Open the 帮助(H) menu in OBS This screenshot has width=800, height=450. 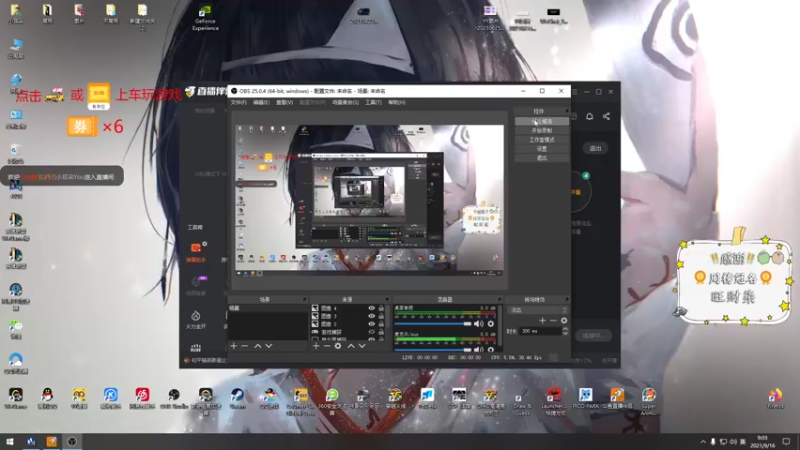(397, 103)
